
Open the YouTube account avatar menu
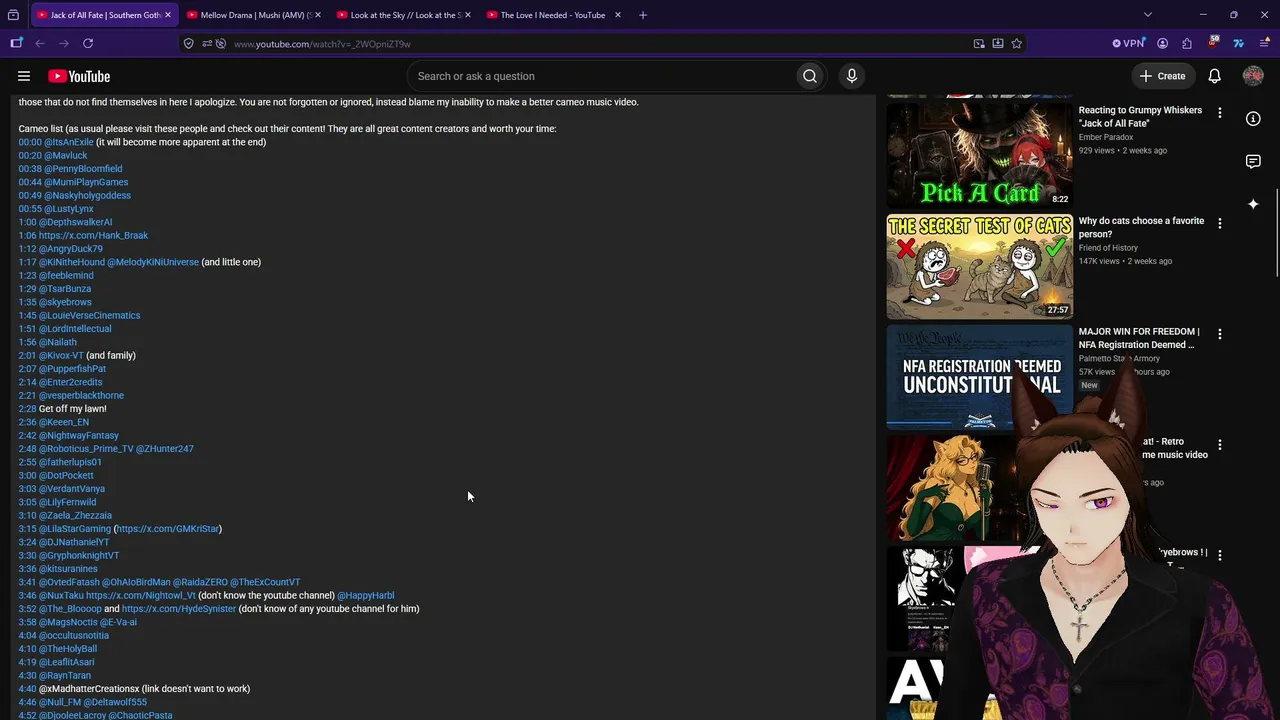[1253, 76]
